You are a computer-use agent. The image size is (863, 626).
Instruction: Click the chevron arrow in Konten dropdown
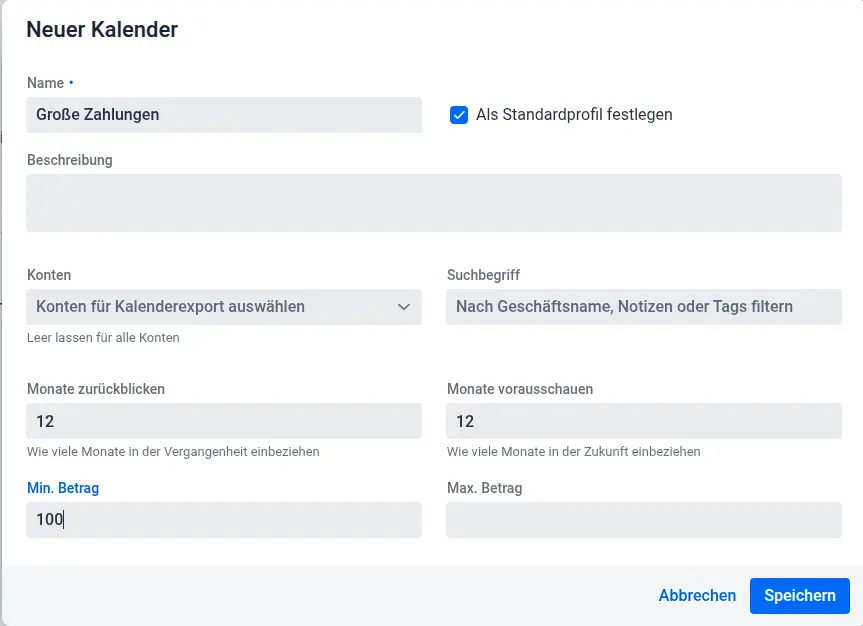click(x=404, y=307)
